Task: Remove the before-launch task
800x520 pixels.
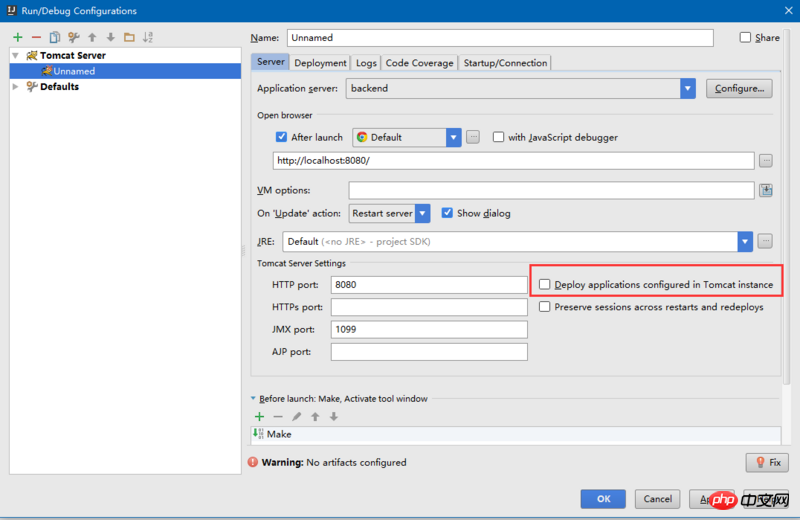Action: (278, 416)
